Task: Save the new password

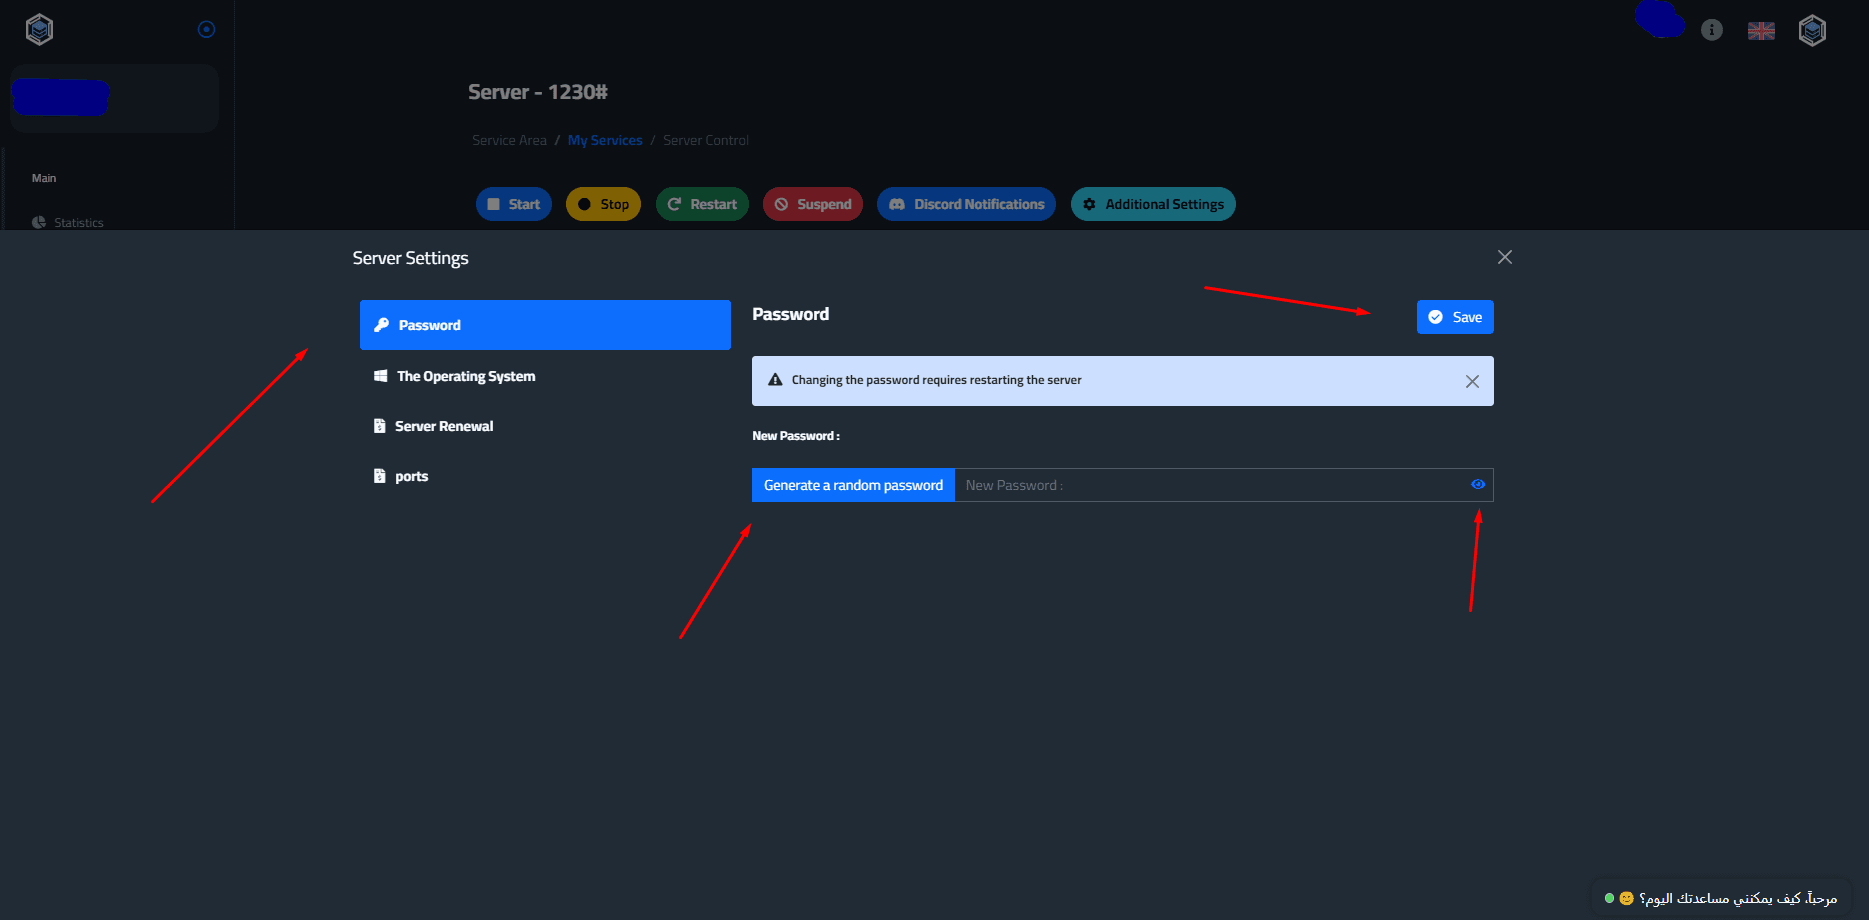Action: coord(1455,317)
